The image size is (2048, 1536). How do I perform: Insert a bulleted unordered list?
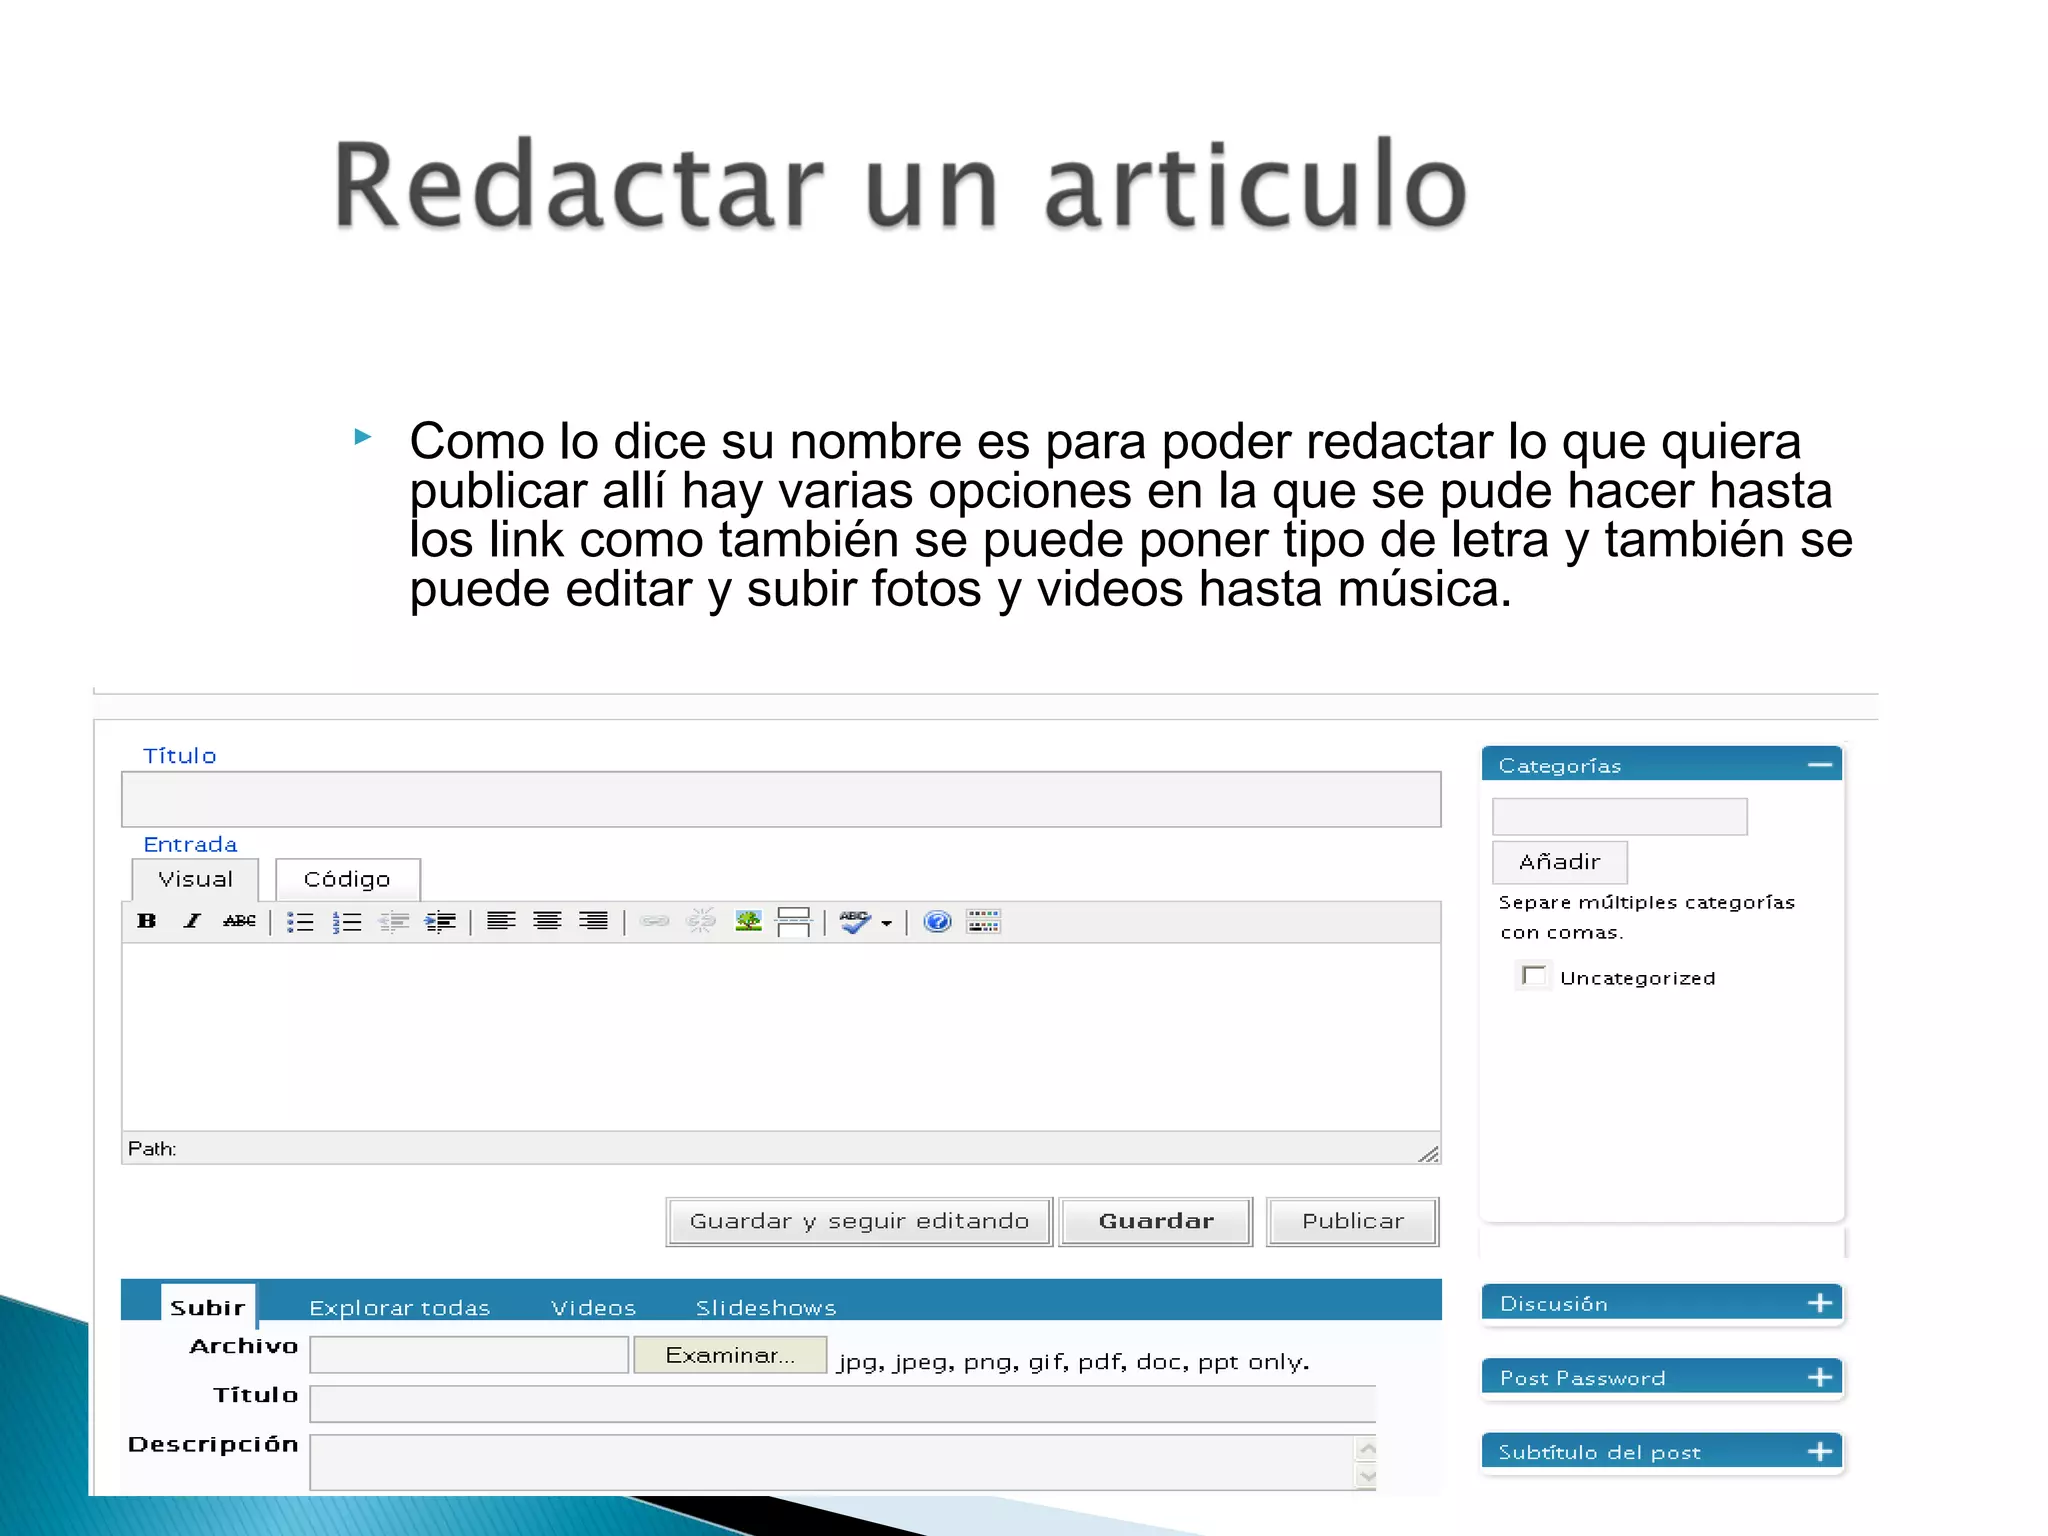pos(300,922)
